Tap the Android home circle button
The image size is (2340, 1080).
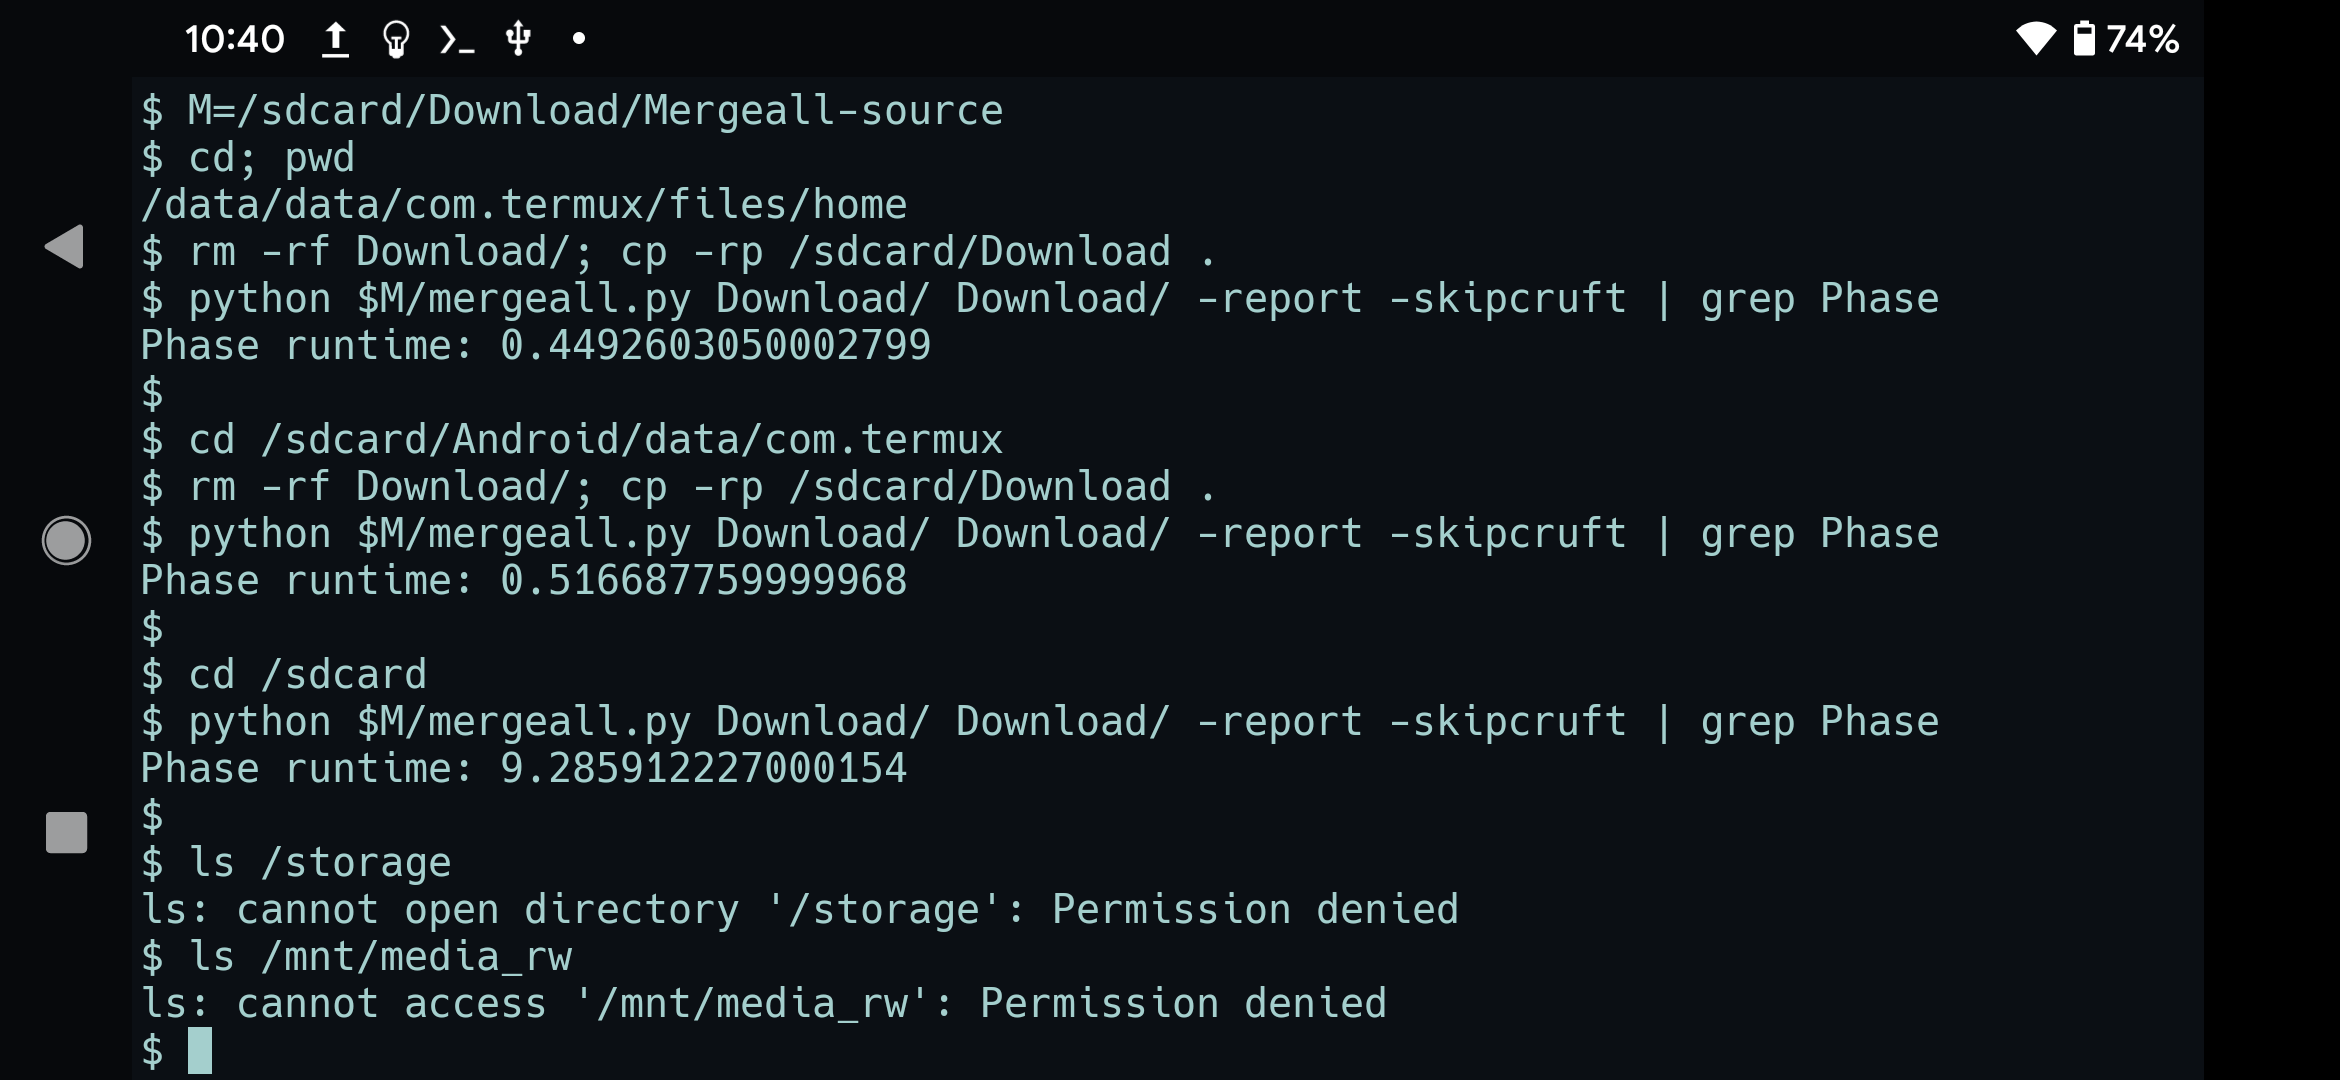[66, 540]
